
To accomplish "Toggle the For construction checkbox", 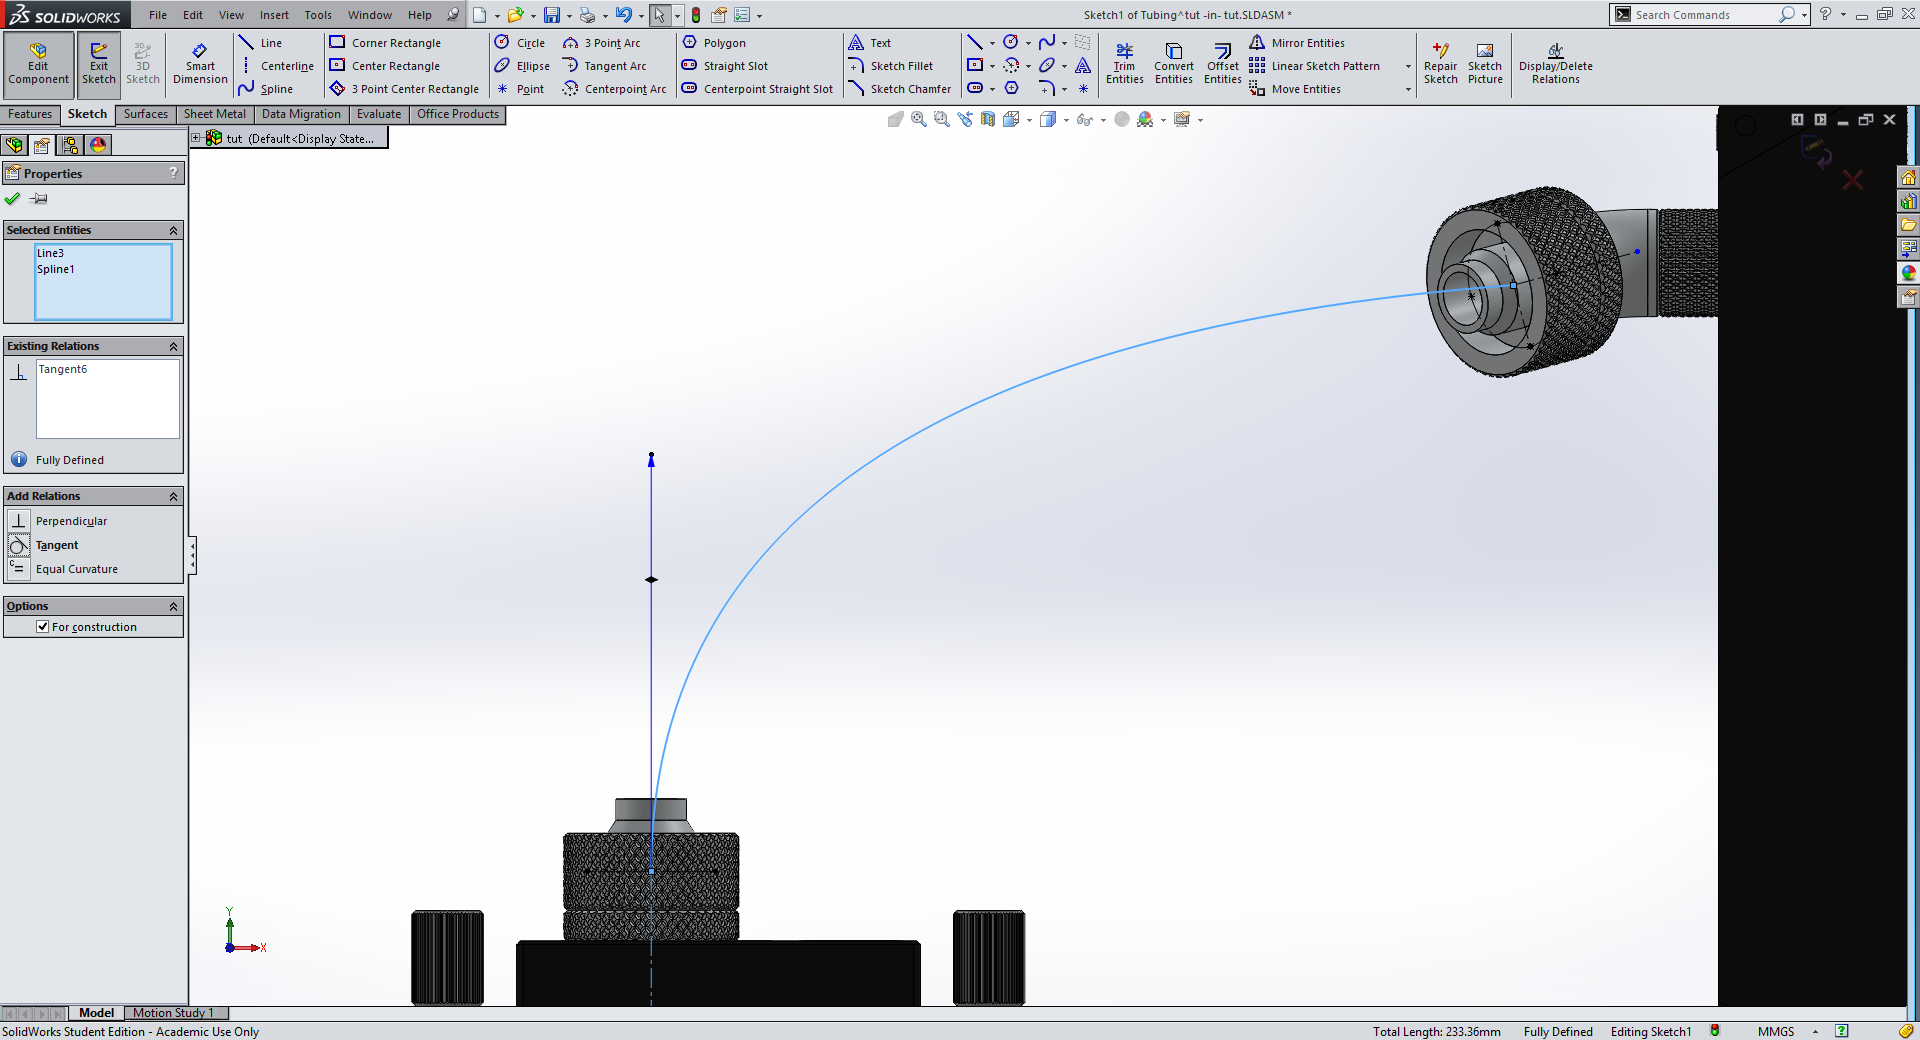I will (x=43, y=627).
